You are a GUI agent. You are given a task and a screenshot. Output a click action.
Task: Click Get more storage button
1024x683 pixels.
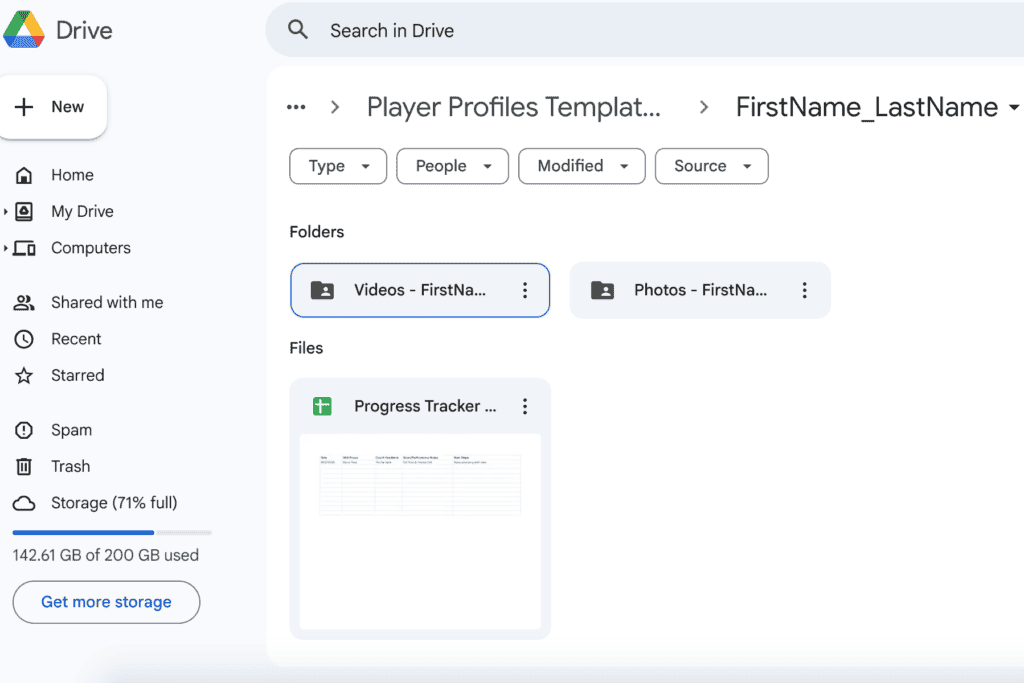(106, 602)
